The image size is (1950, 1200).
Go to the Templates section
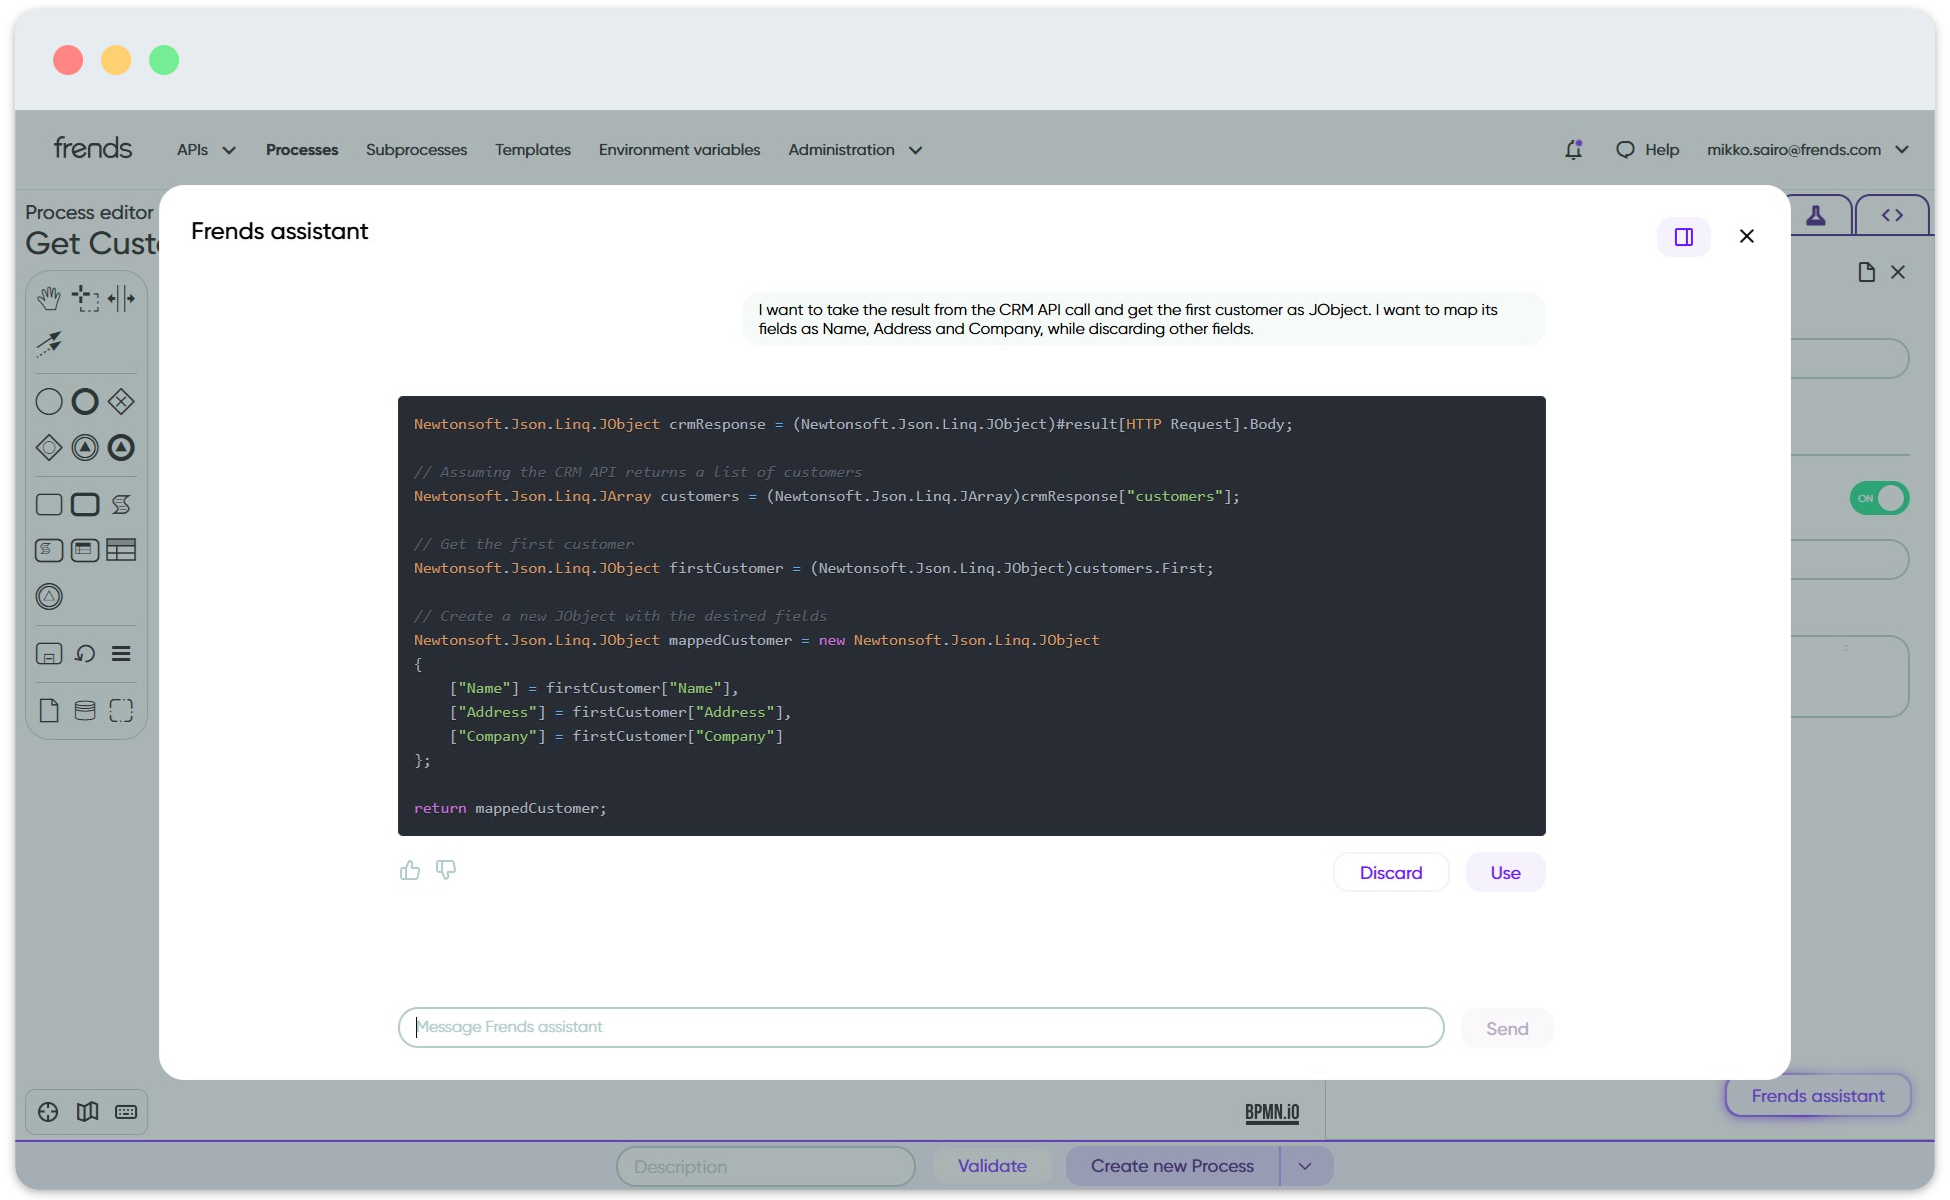click(532, 149)
